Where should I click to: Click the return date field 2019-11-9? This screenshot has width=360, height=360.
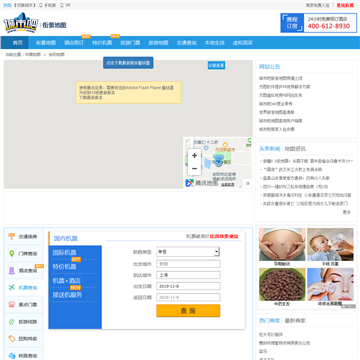188,297
